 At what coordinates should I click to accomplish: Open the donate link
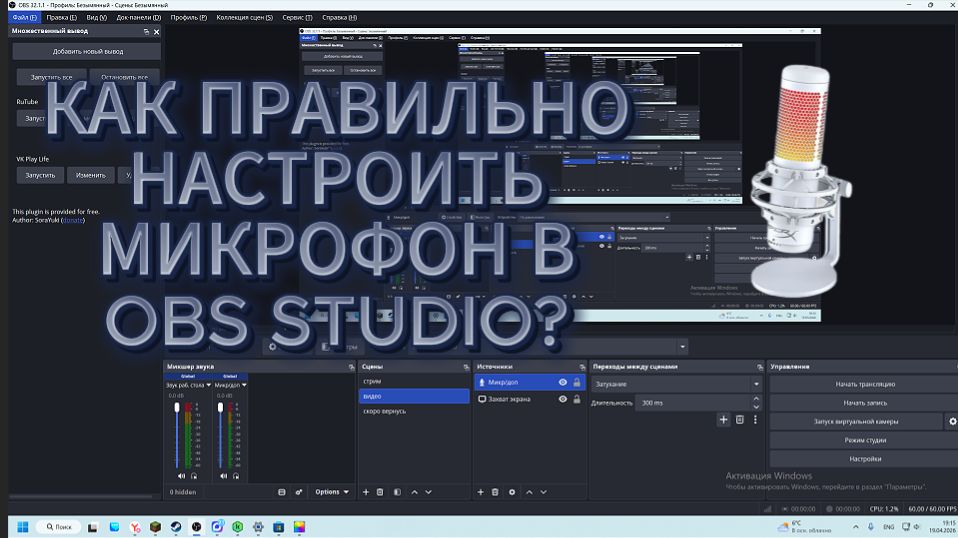[73, 220]
